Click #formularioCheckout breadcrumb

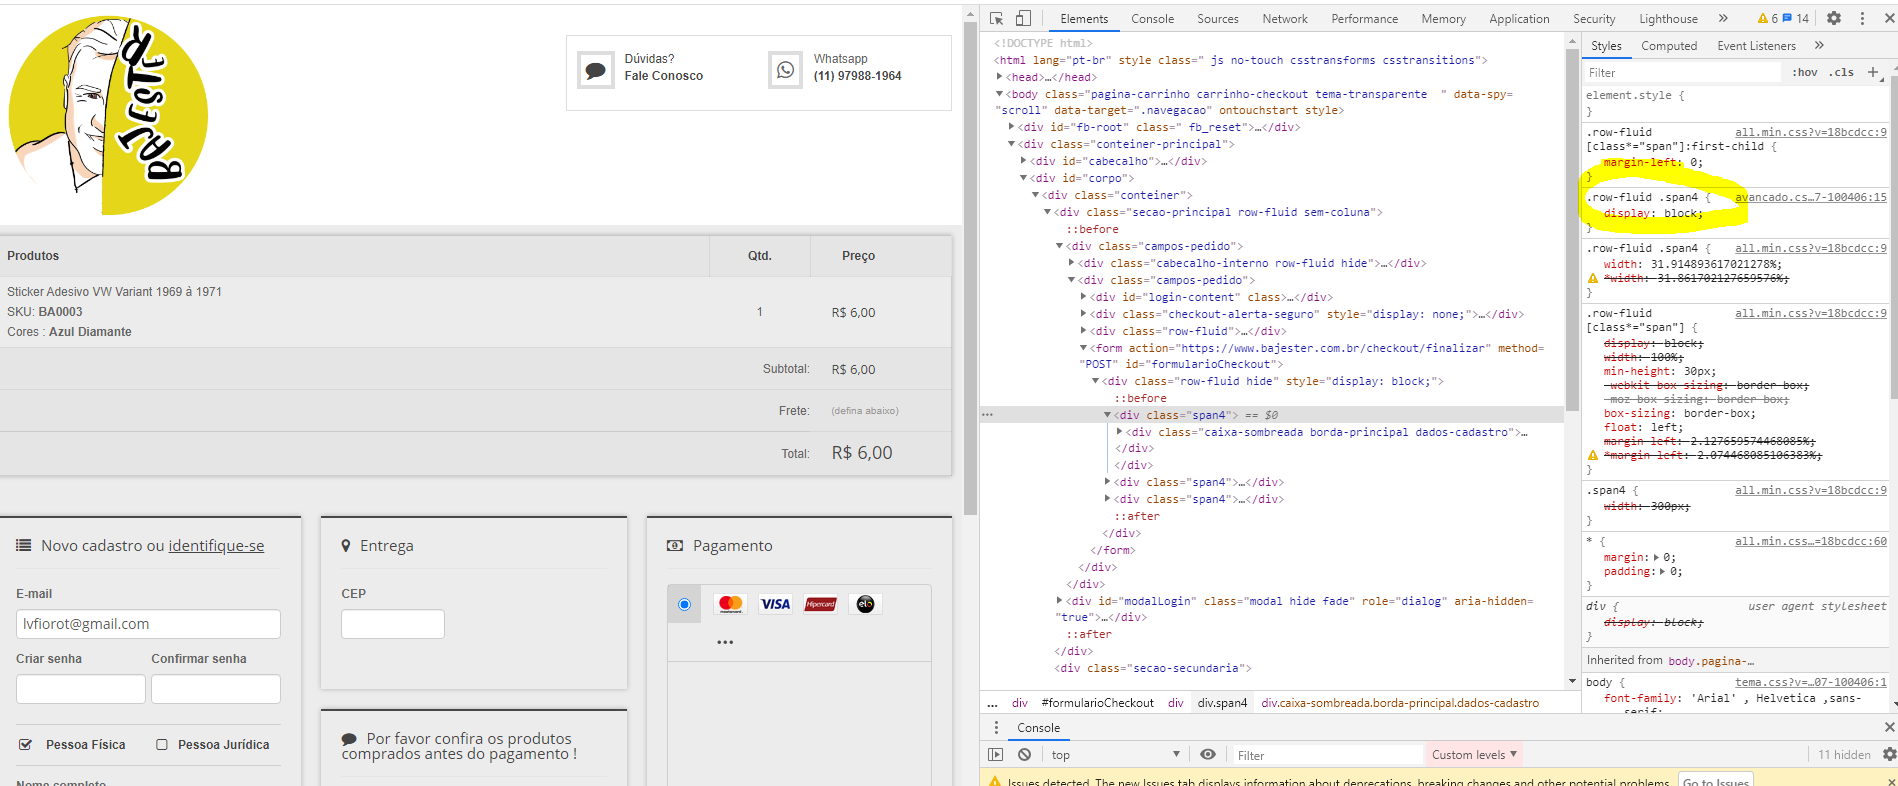tap(1097, 703)
